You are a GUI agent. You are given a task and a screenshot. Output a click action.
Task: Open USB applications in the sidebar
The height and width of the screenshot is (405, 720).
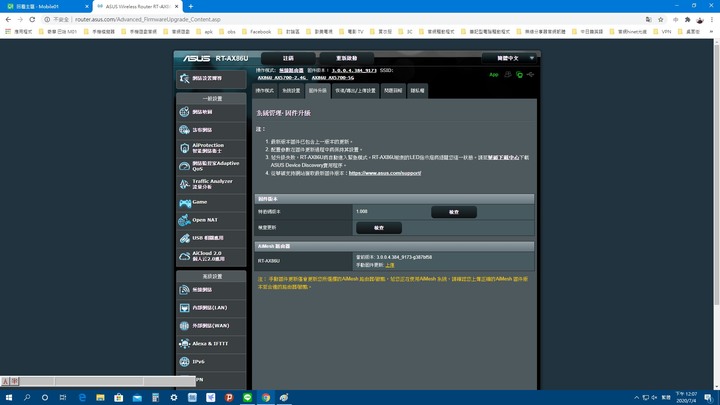211,238
